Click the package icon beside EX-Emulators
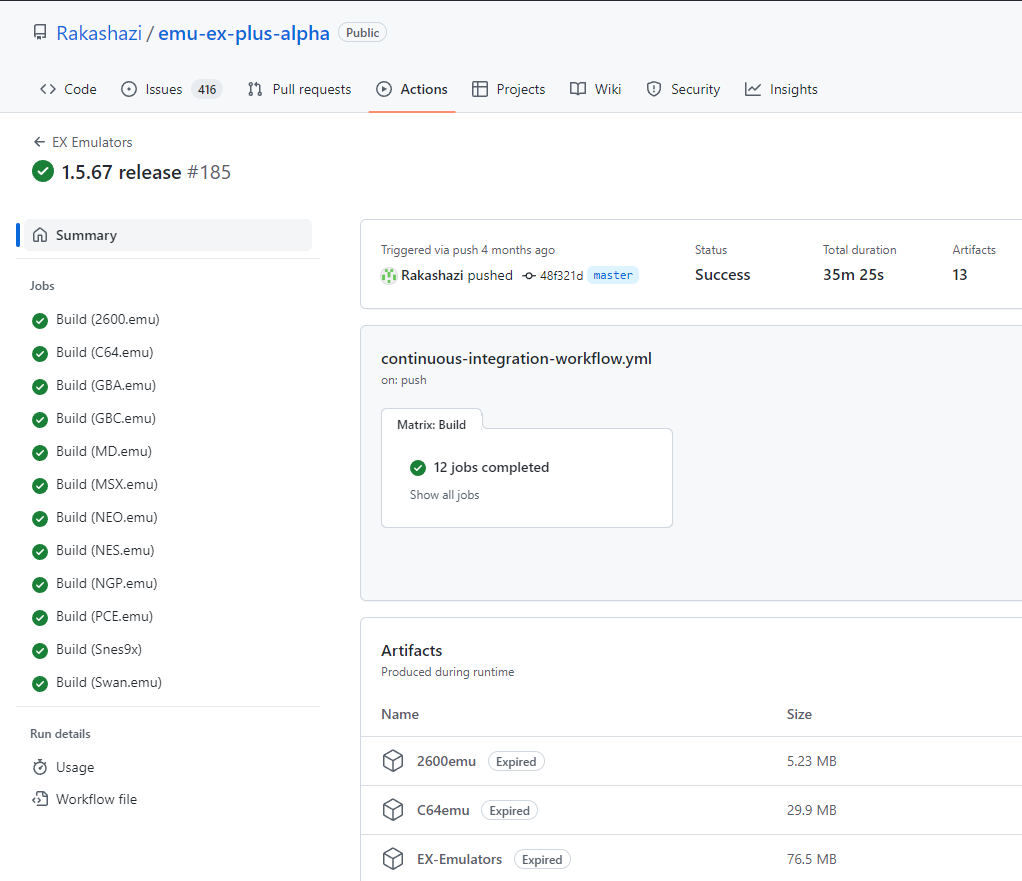Viewport: 1022px width, 881px height. click(392, 859)
